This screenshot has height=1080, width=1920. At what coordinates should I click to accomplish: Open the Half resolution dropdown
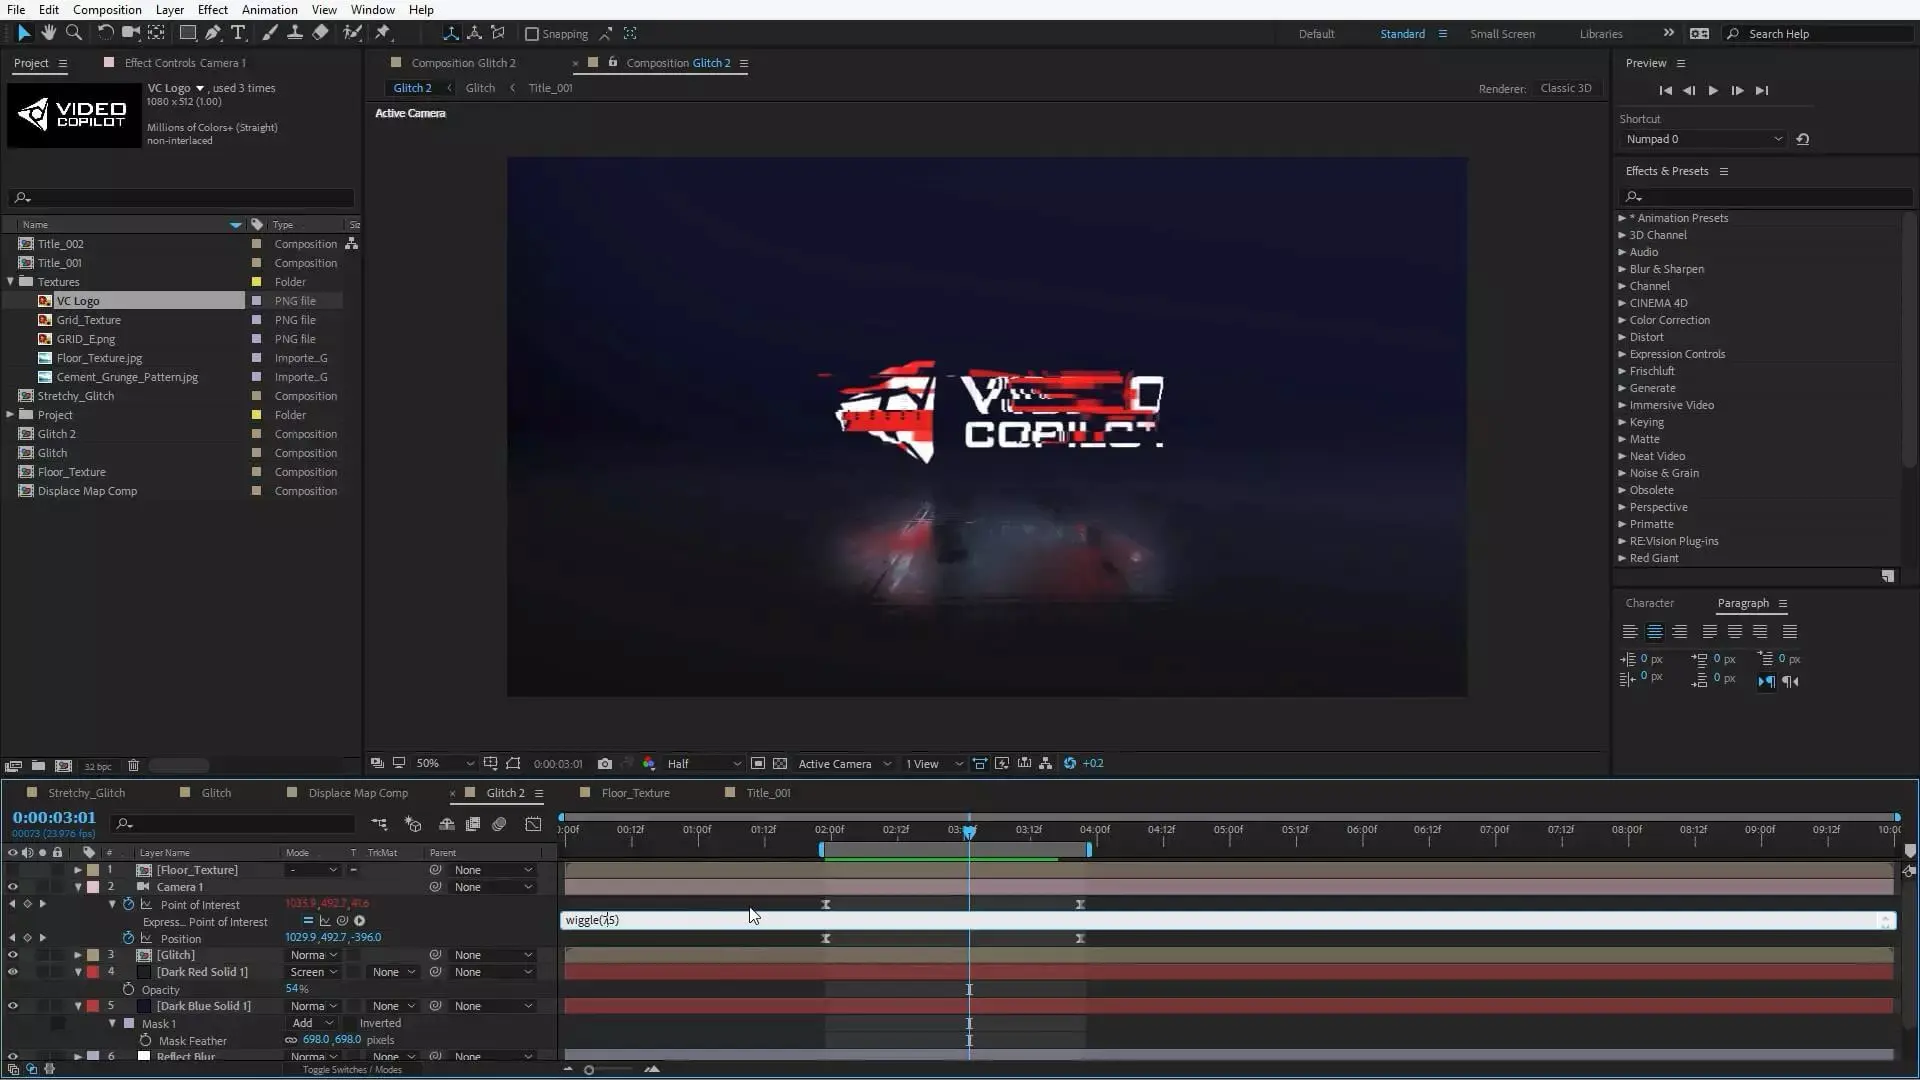704,764
